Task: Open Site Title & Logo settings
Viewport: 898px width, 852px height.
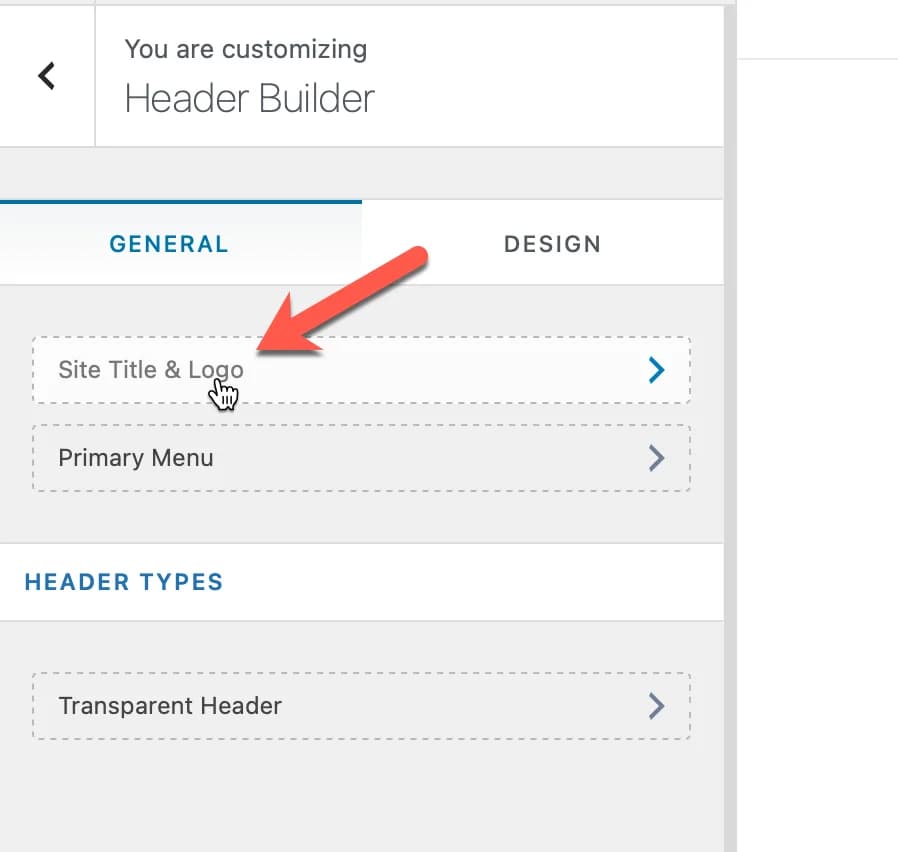Action: (150, 370)
